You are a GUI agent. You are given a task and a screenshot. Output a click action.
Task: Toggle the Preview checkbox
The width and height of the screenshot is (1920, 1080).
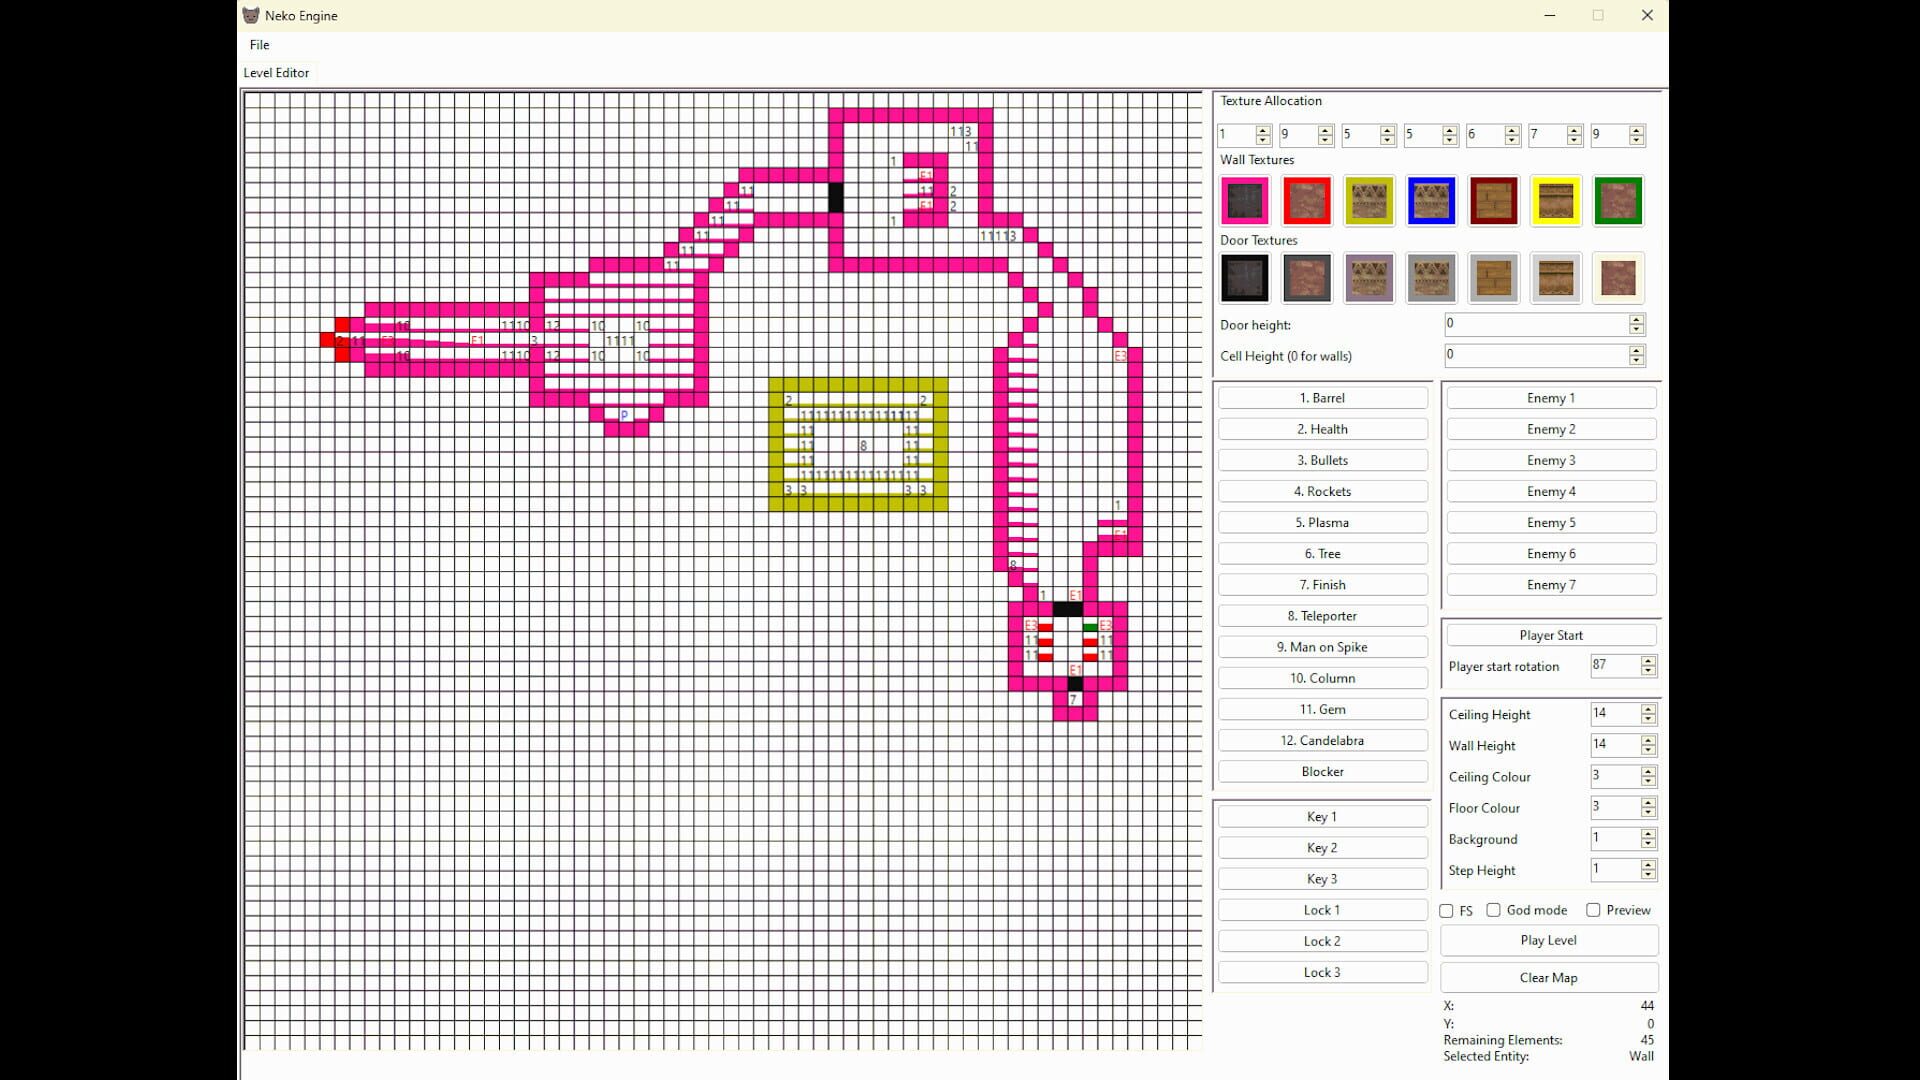point(1591,910)
